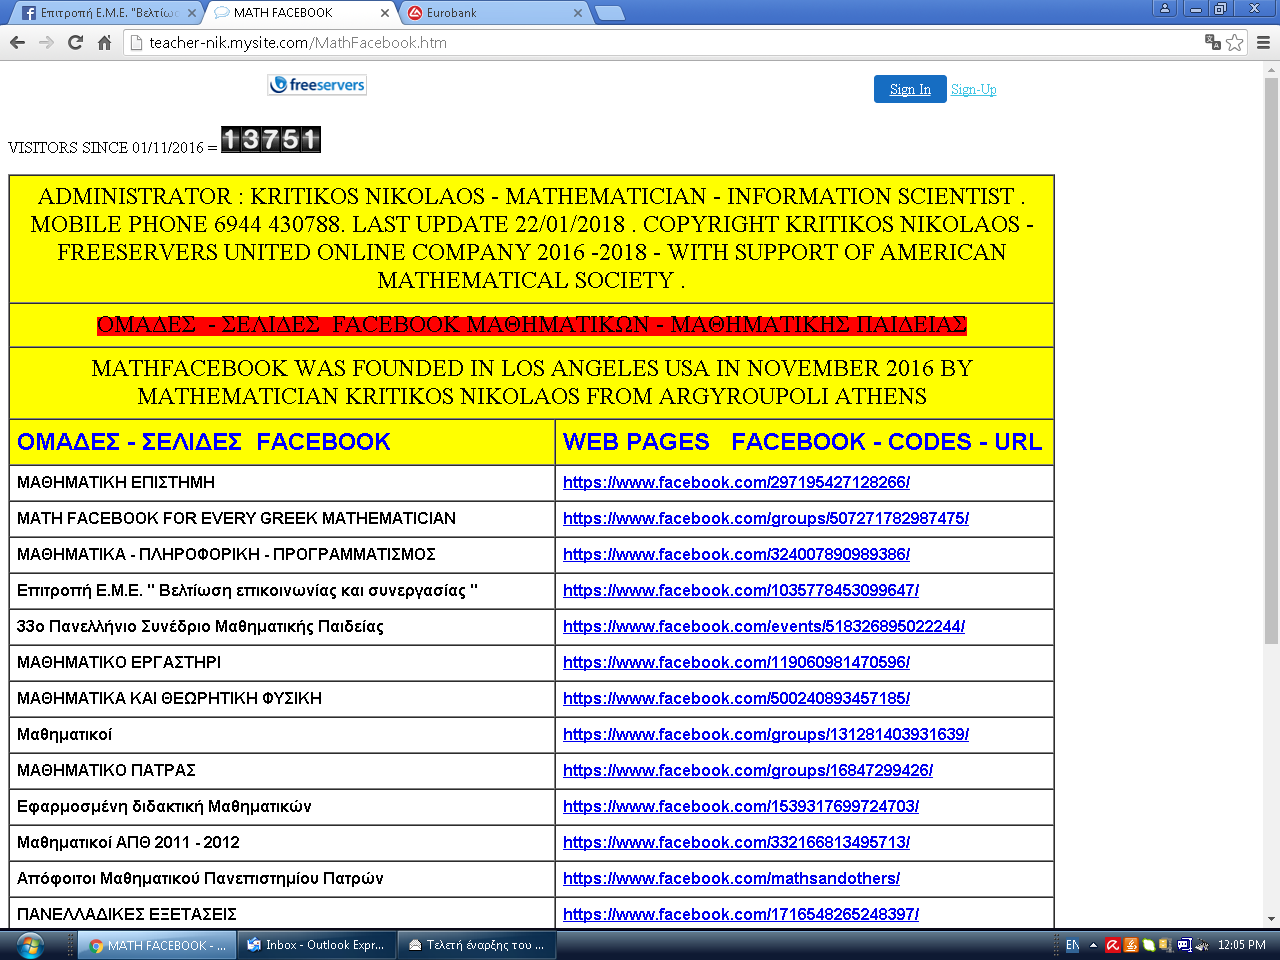The width and height of the screenshot is (1280, 960).
Task: Open the groups/16847299426 link
Action: tap(748, 770)
